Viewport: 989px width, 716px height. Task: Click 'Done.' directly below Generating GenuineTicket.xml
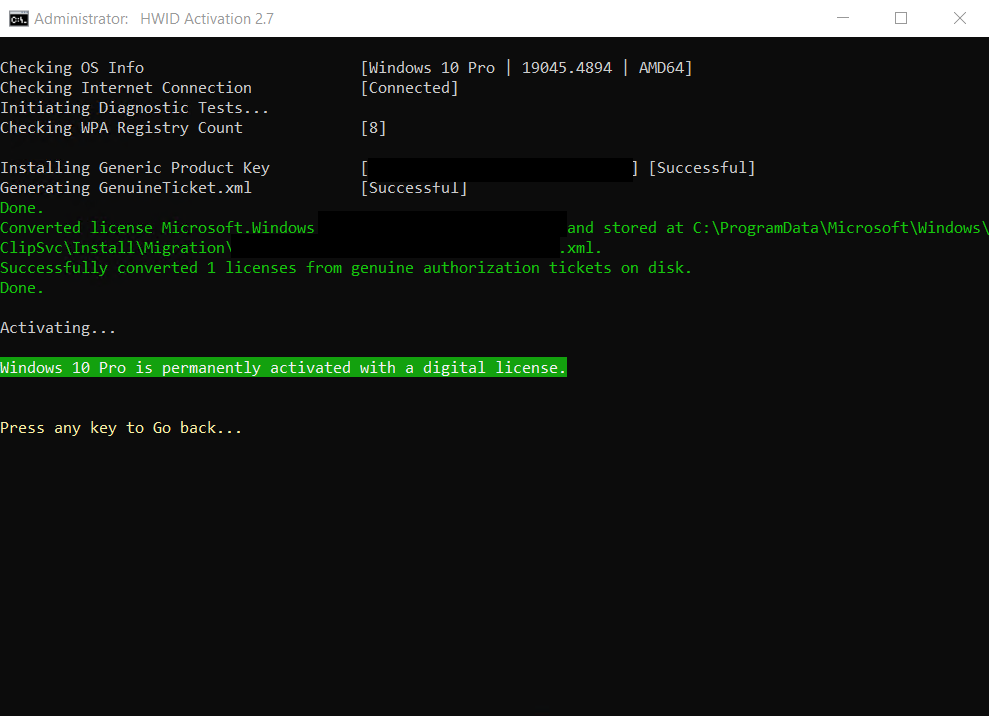(22, 208)
